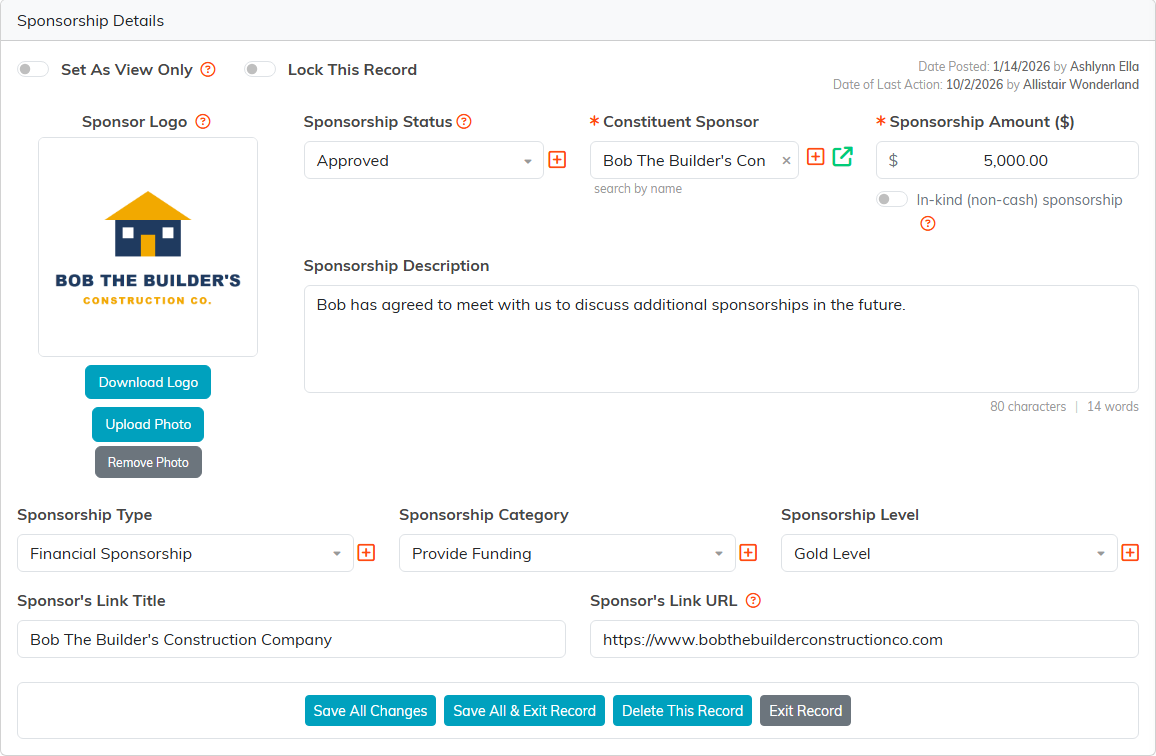Open Sponsorship Type dropdown showing Financial Sponsorship
This screenshot has height=756, width=1156.
click(x=185, y=553)
